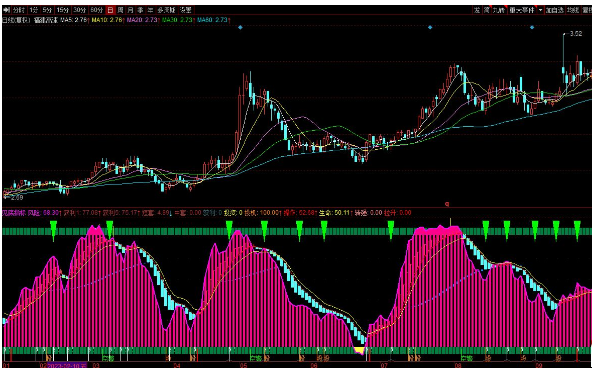
Task: Open the 重大事件 major events button
Action: (x=523, y=10)
